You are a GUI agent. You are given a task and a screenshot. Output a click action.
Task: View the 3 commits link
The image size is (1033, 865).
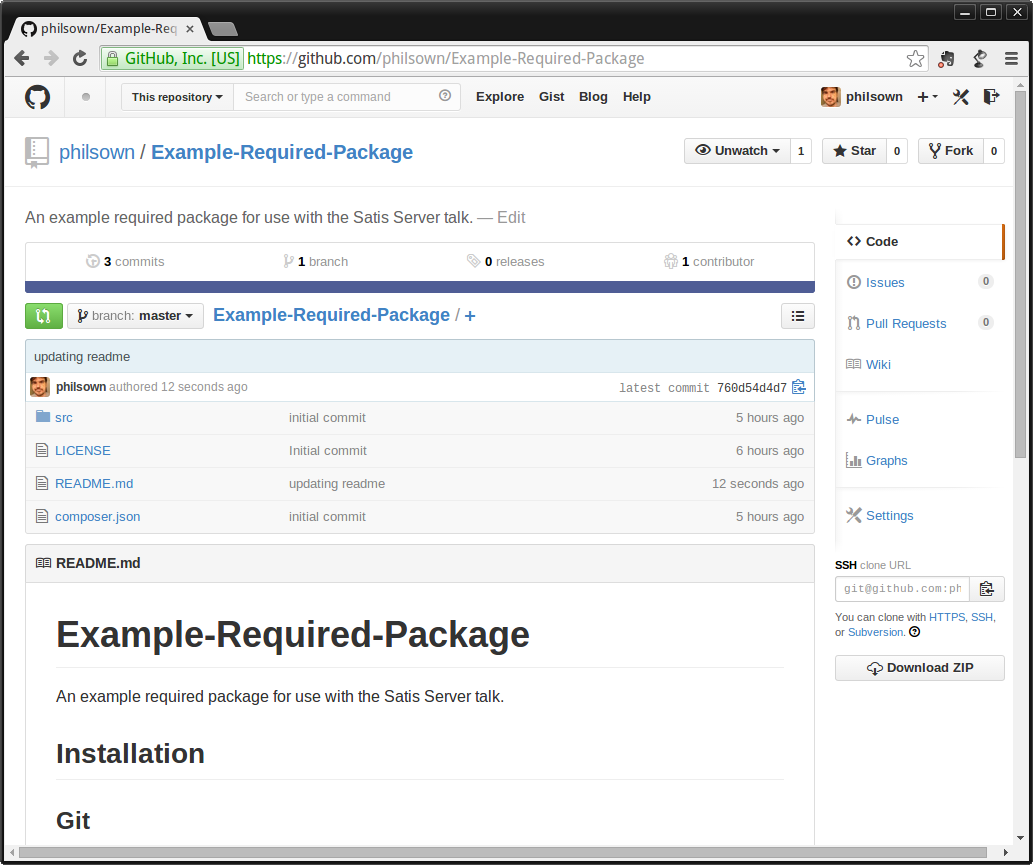[125, 262]
